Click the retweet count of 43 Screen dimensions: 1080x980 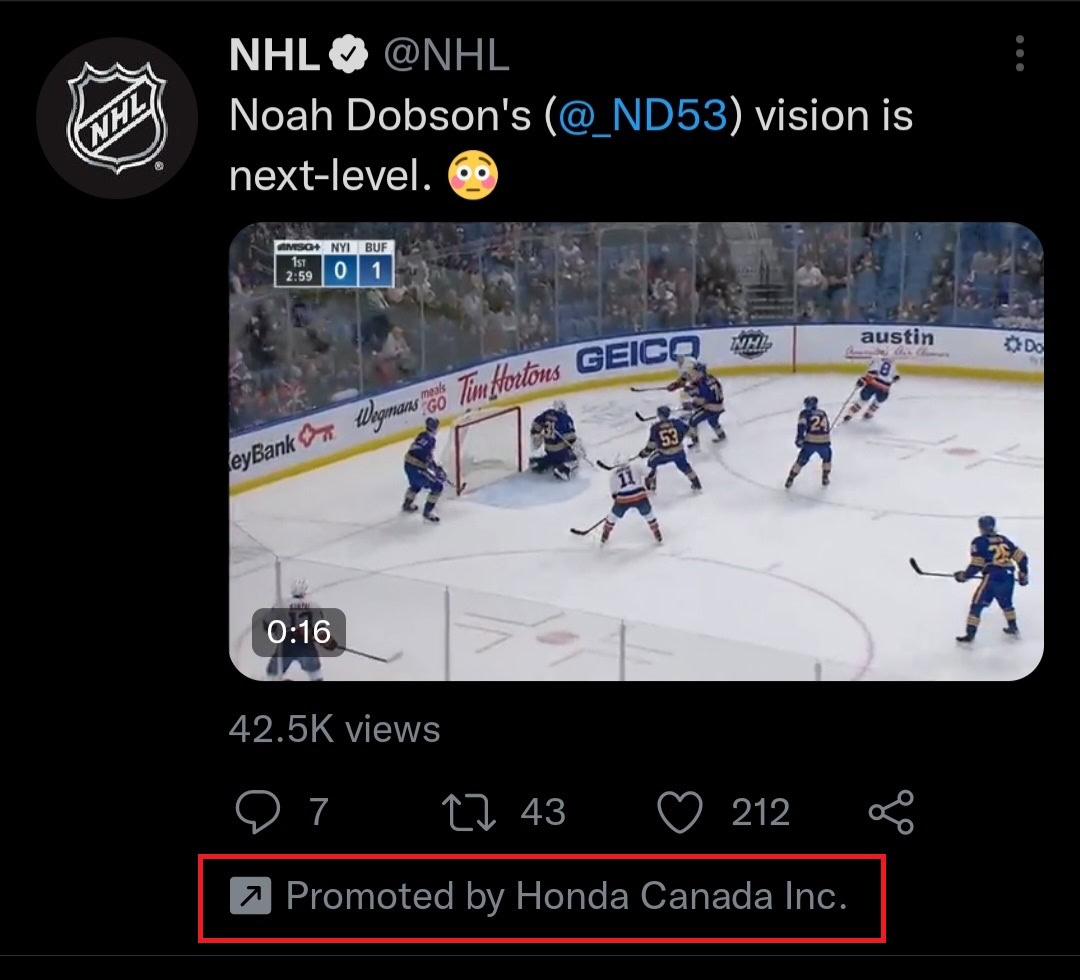tap(543, 812)
